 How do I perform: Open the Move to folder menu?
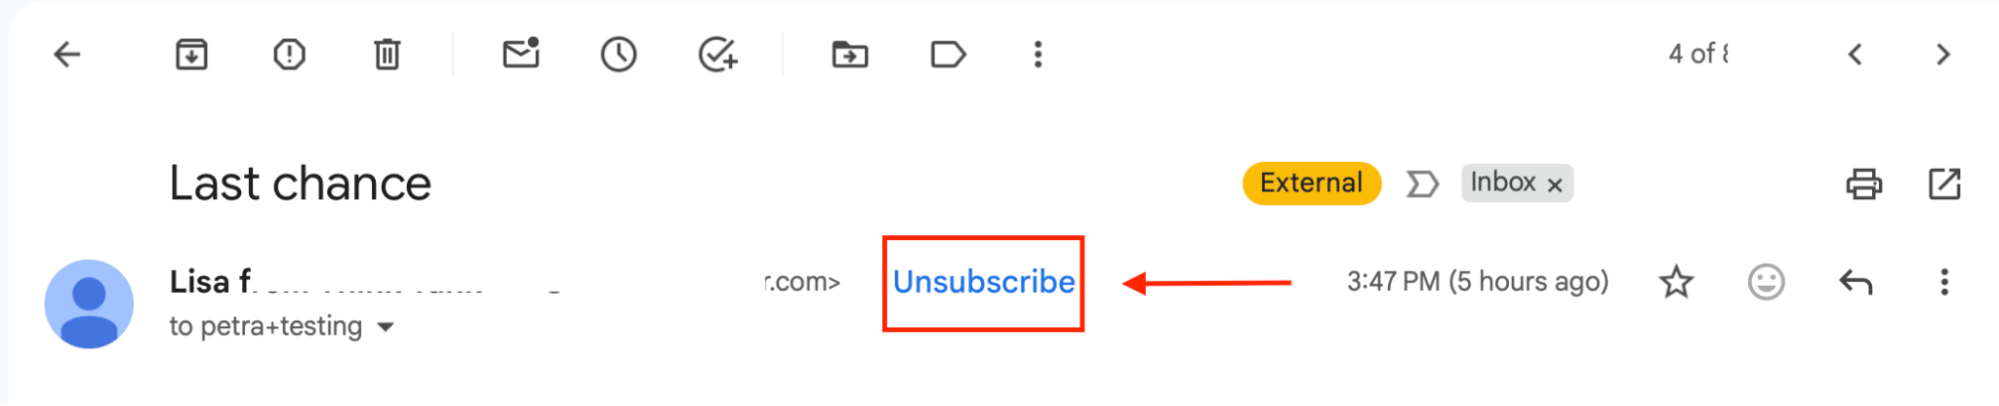[850, 54]
